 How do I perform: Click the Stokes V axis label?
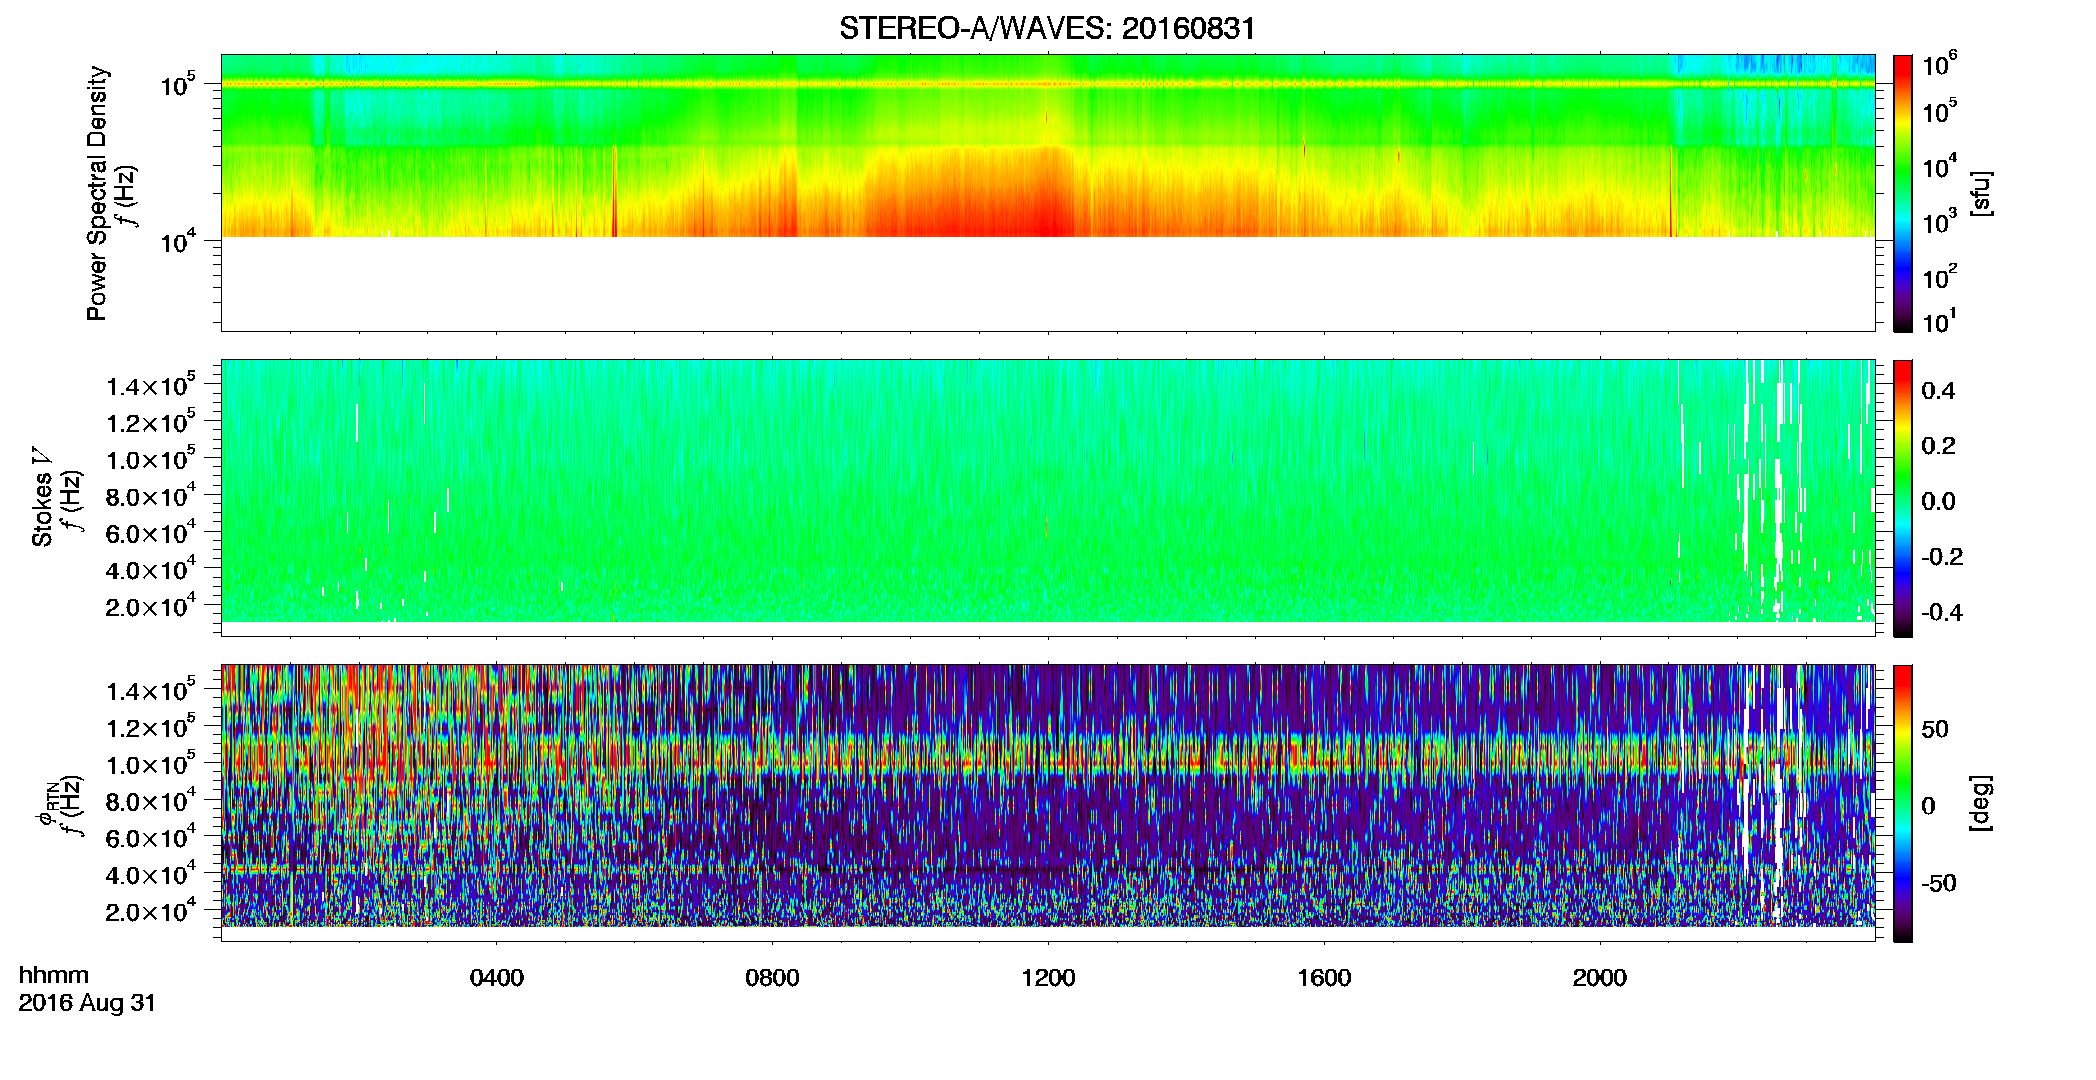(x=42, y=498)
